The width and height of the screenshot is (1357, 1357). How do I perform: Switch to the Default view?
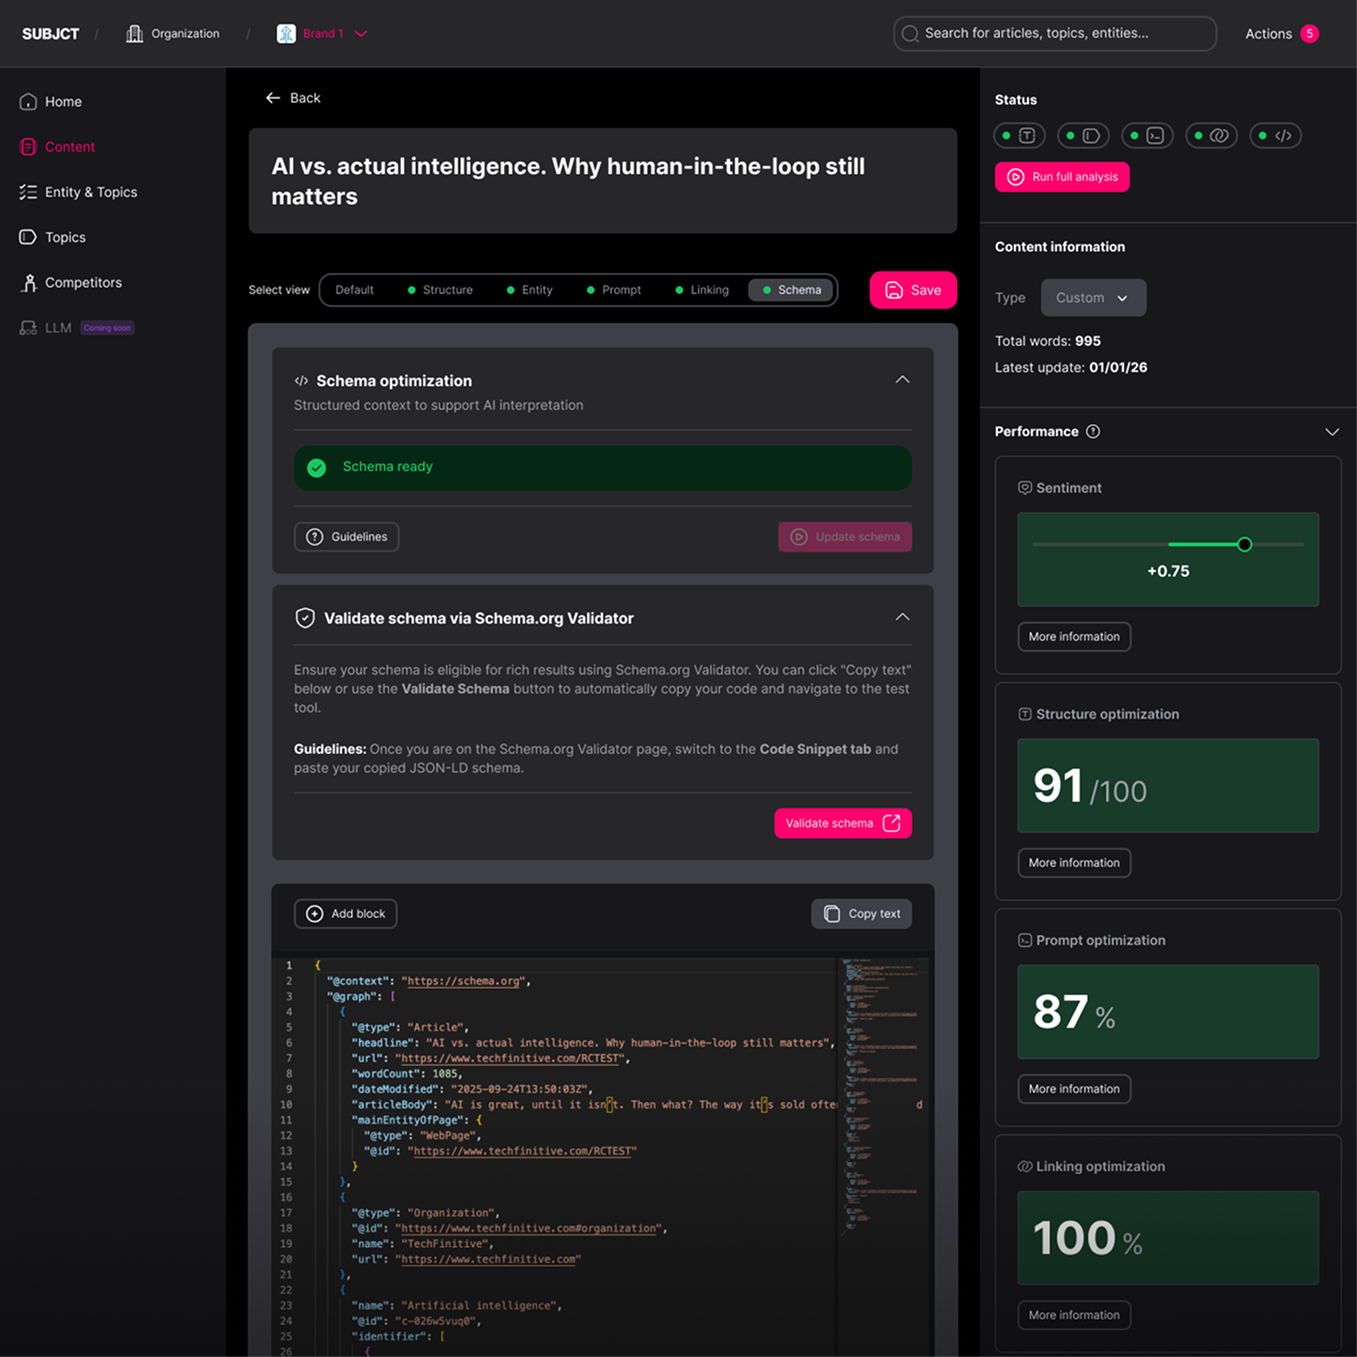coord(354,290)
